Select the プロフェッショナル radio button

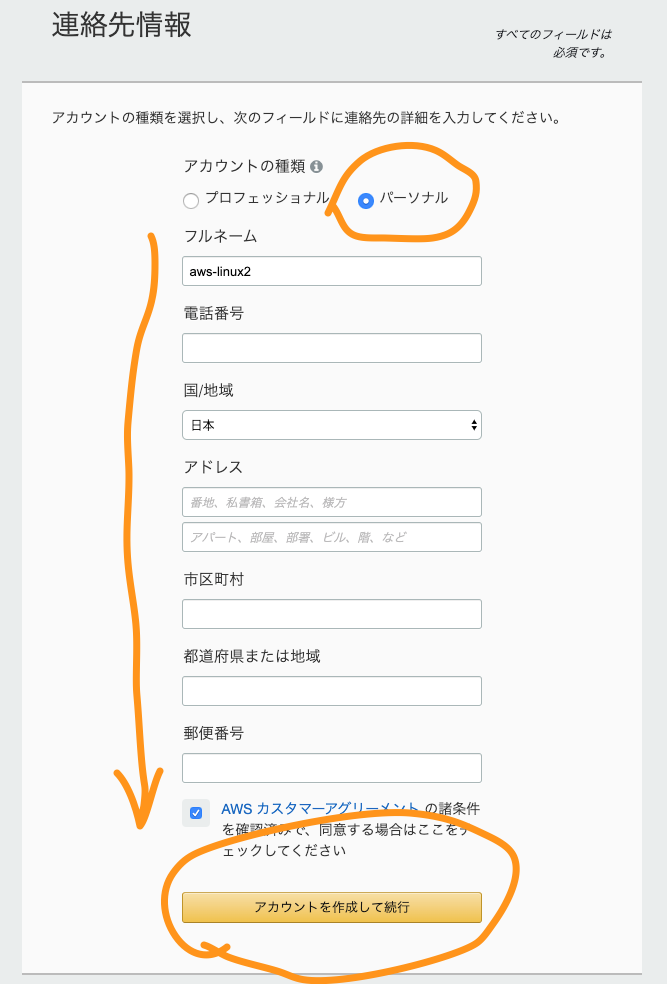191,200
